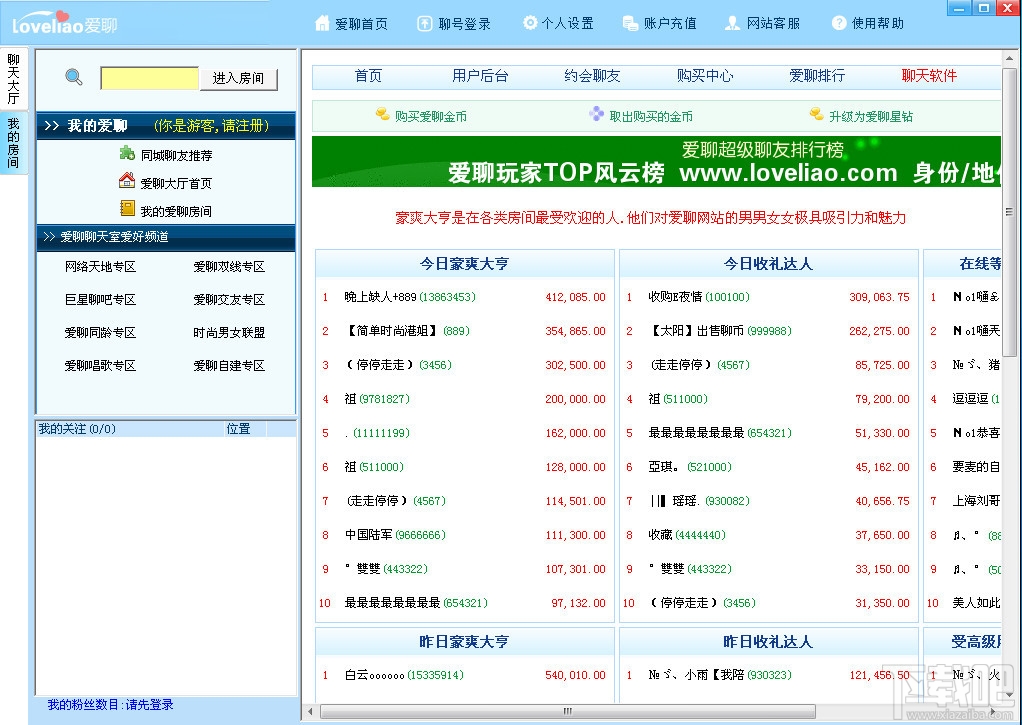Screen dimensions: 1022x725
Task: Click the room search input field
Action: pyautogui.click(x=148, y=77)
